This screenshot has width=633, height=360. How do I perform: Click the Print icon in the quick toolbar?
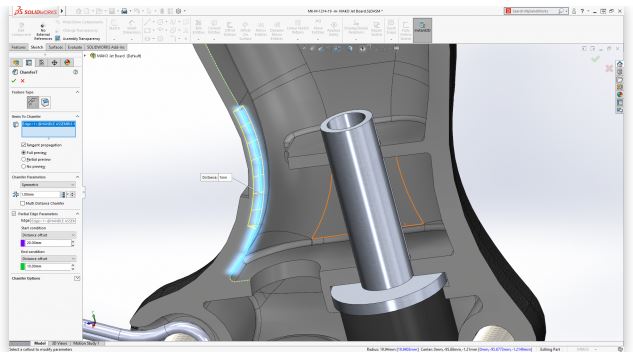124,11
